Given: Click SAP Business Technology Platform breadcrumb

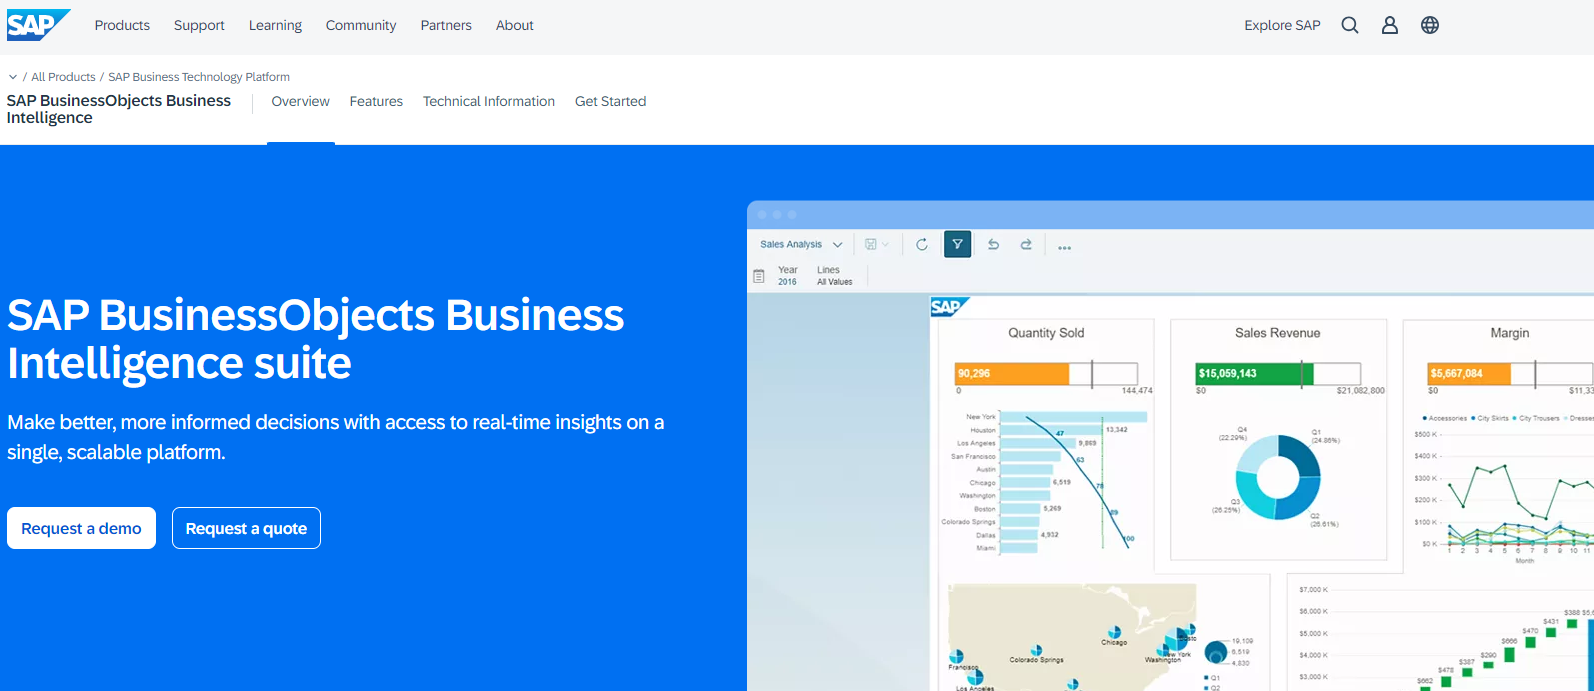Looking at the screenshot, I should (199, 77).
